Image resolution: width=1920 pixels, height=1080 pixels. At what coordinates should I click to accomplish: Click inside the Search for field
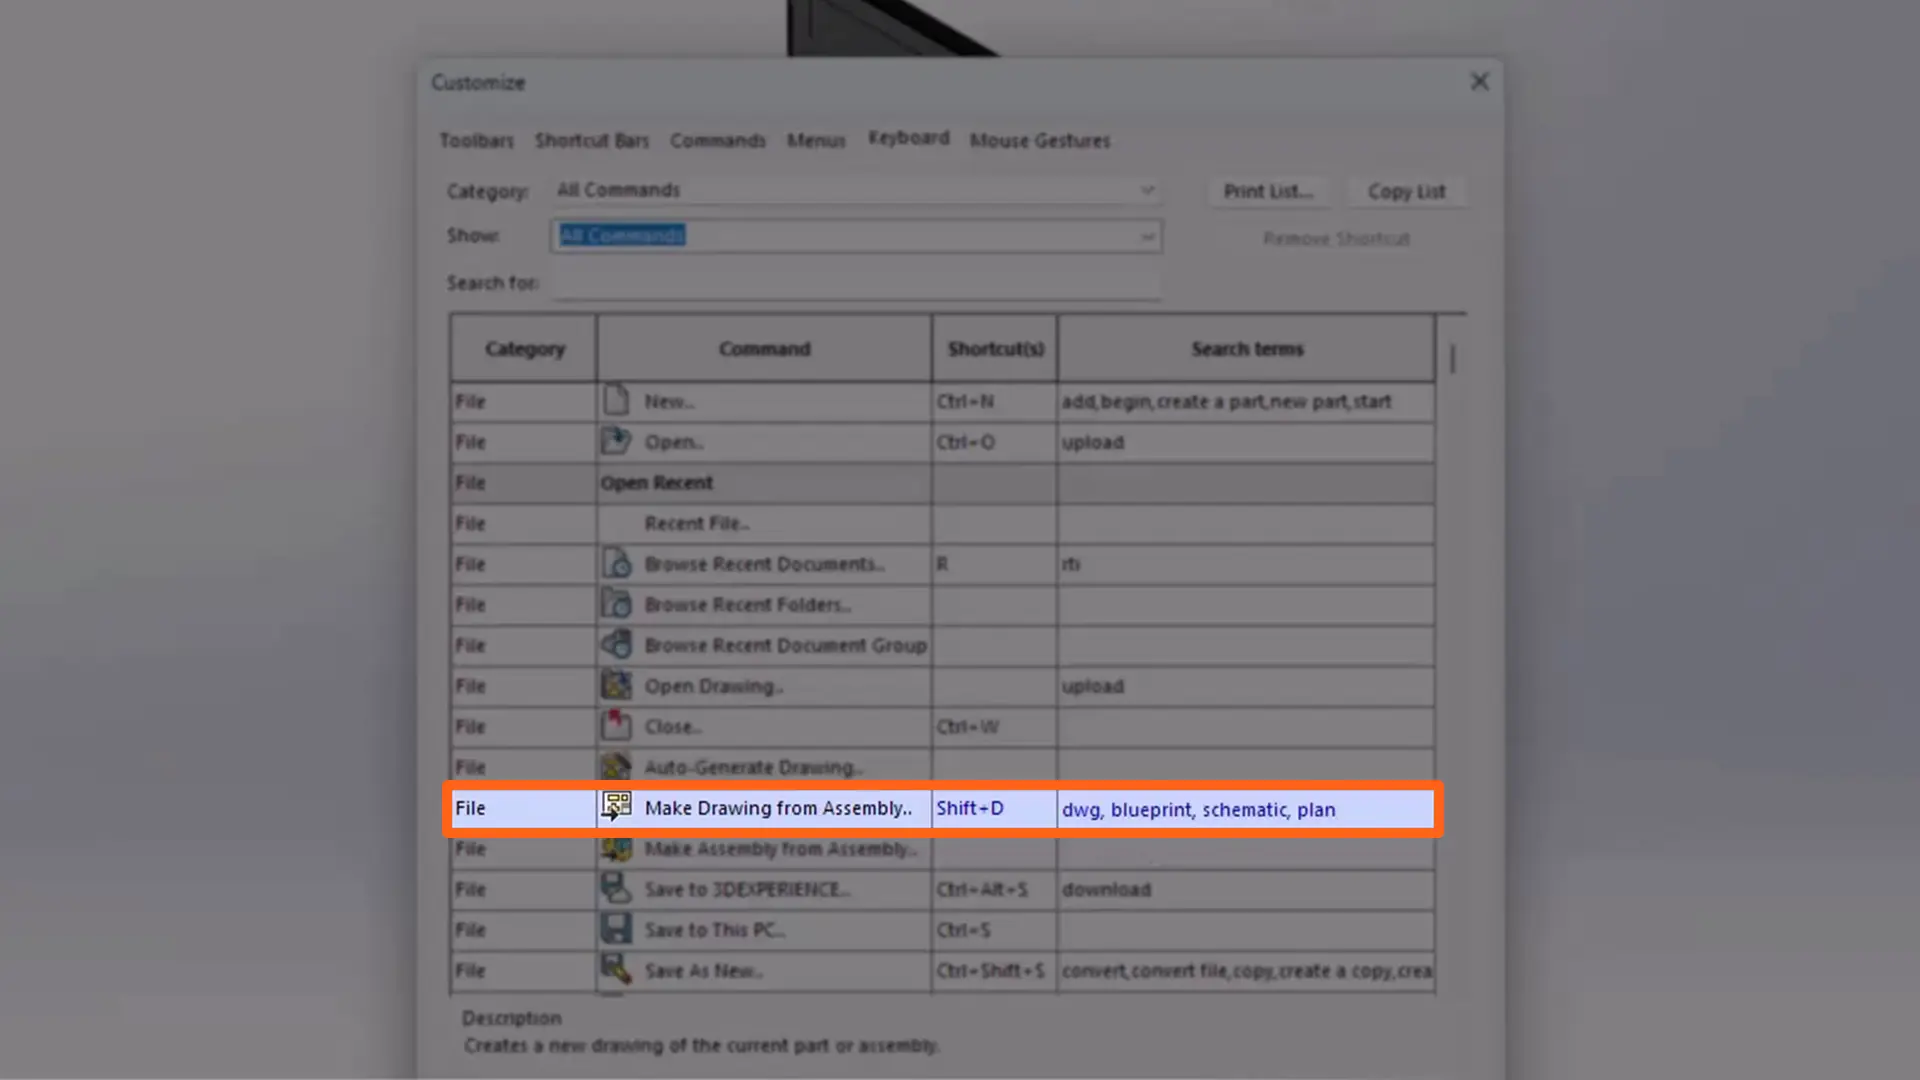(x=855, y=283)
